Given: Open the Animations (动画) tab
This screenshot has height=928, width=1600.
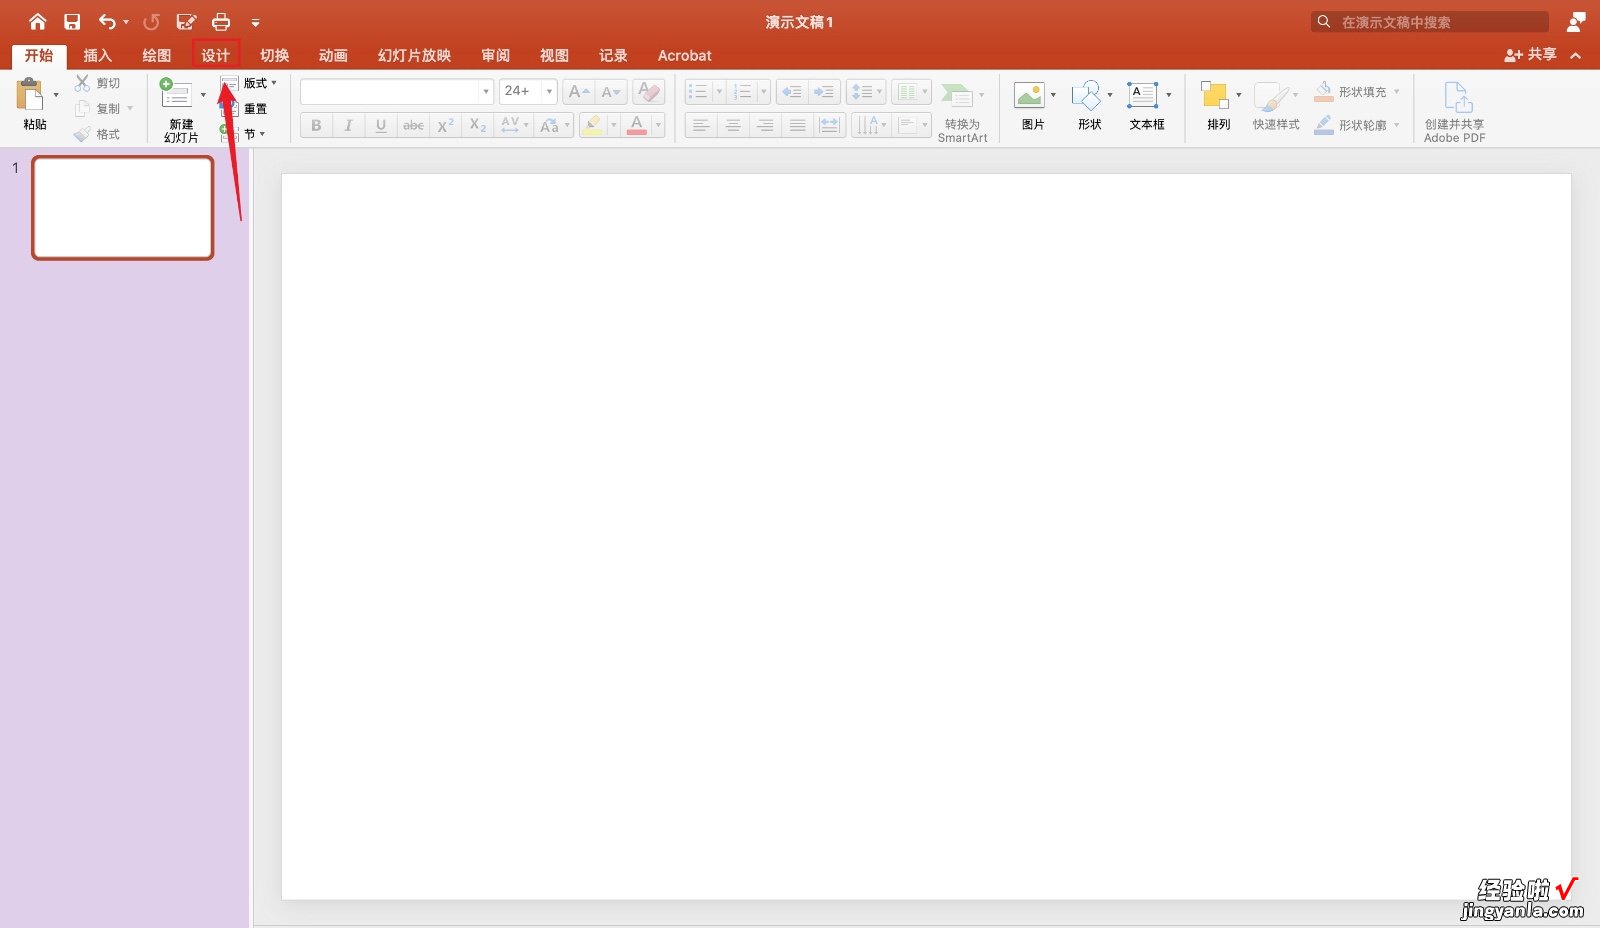Looking at the screenshot, I should 333,56.
